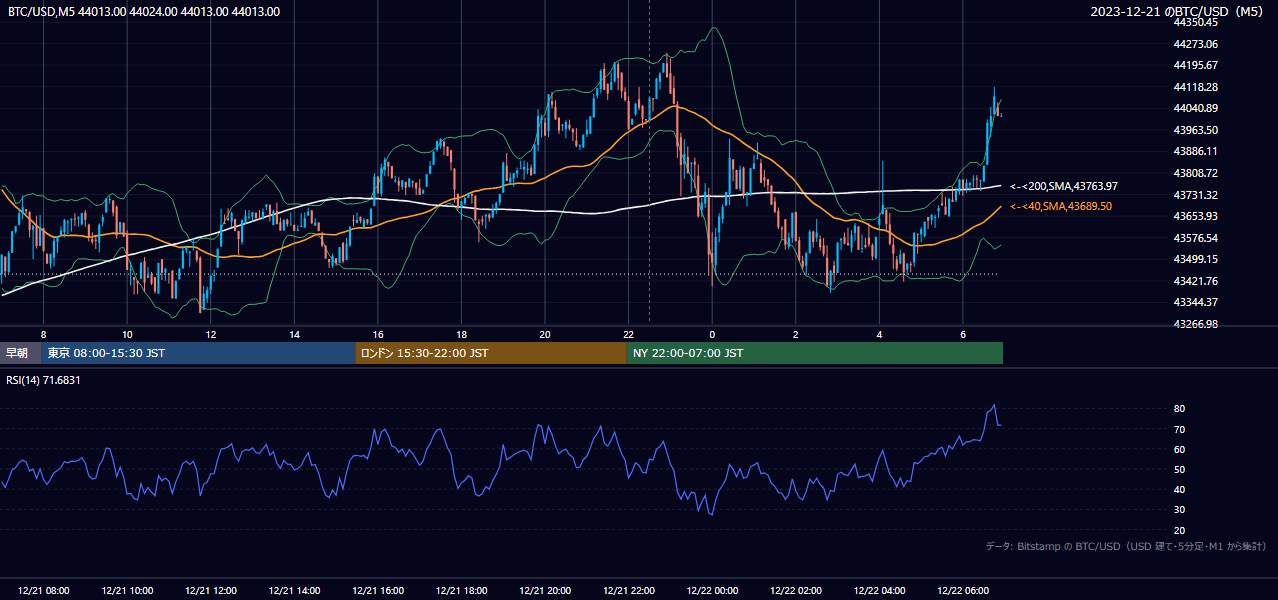
Task: Click price axis label 43421.76
Action: point(1195,281)
